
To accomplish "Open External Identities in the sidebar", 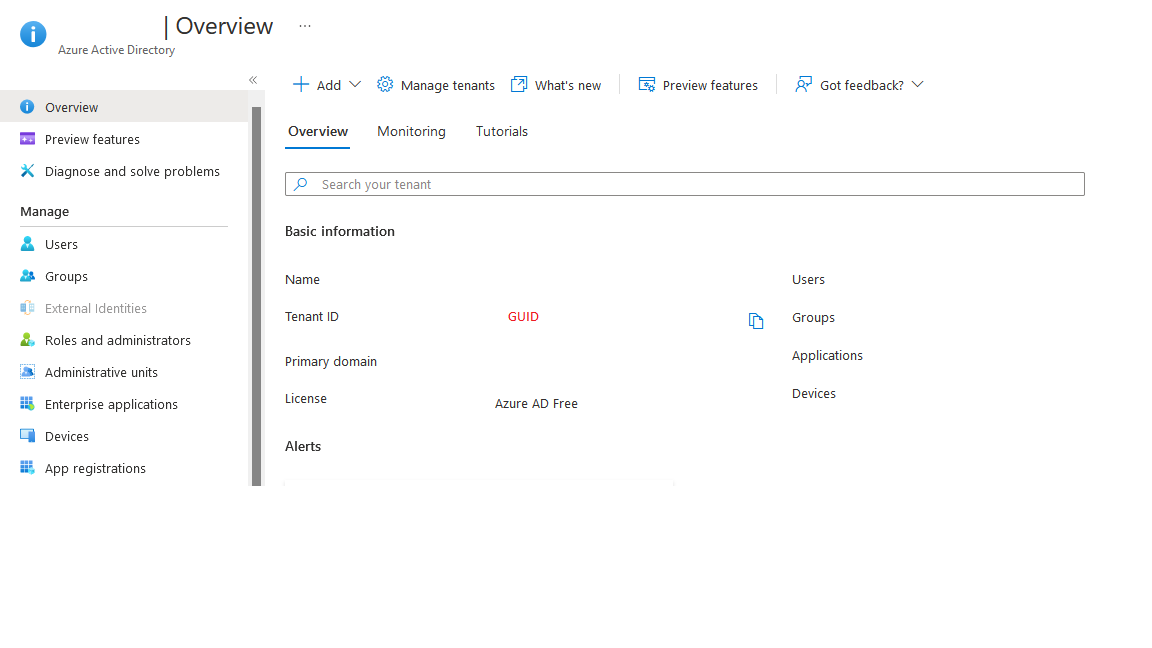I will (x=124, y=308).
